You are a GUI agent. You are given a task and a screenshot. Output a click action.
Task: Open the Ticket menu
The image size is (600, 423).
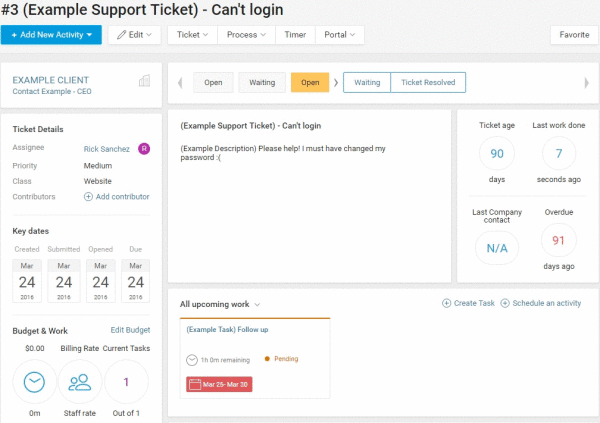pos(193,34)
